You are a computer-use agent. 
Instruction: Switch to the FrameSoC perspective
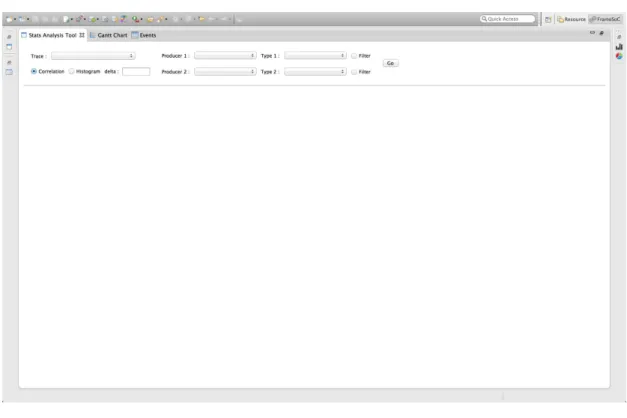pos(605,19)
